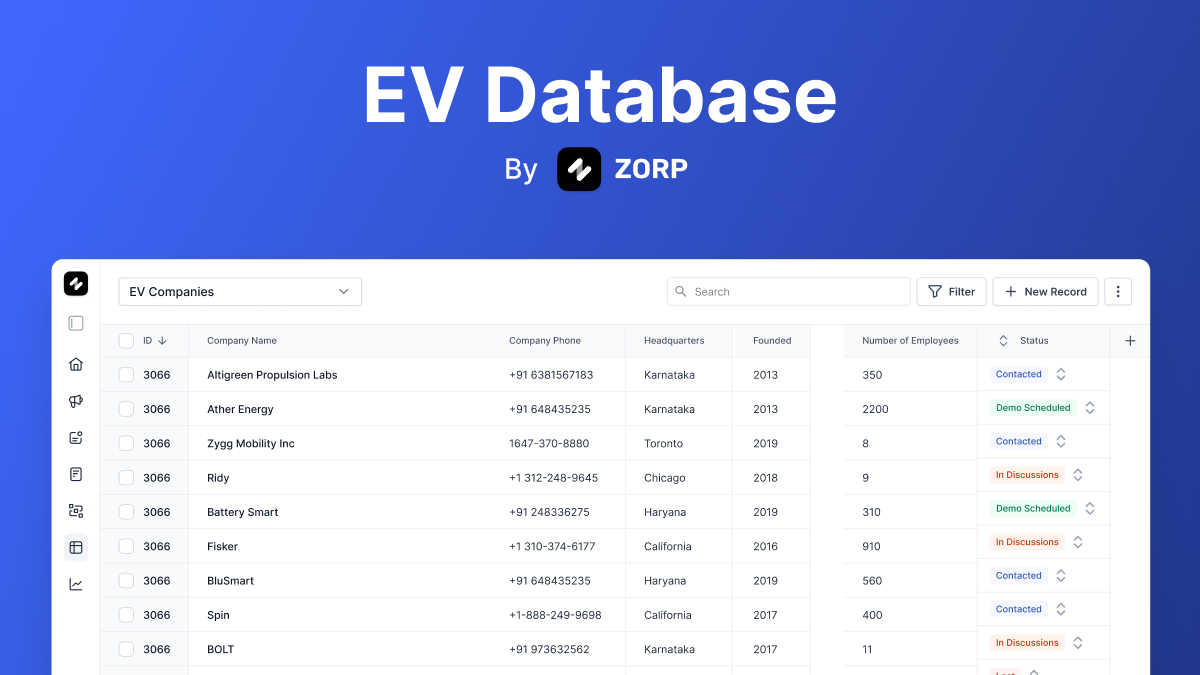Select the workflow icon in sidebar
1200x675 pixels.
point(76,510)
